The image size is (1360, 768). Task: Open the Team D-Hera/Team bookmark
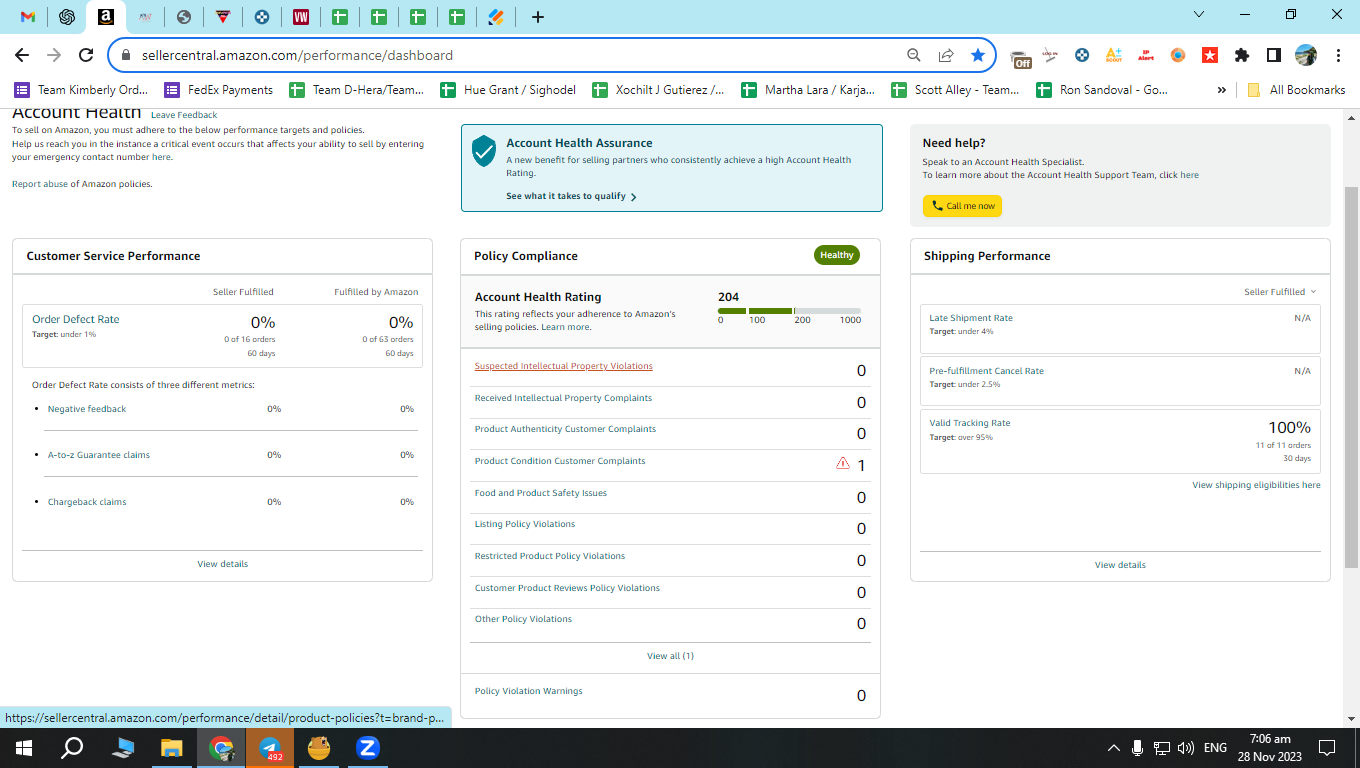tap(357, 90)
